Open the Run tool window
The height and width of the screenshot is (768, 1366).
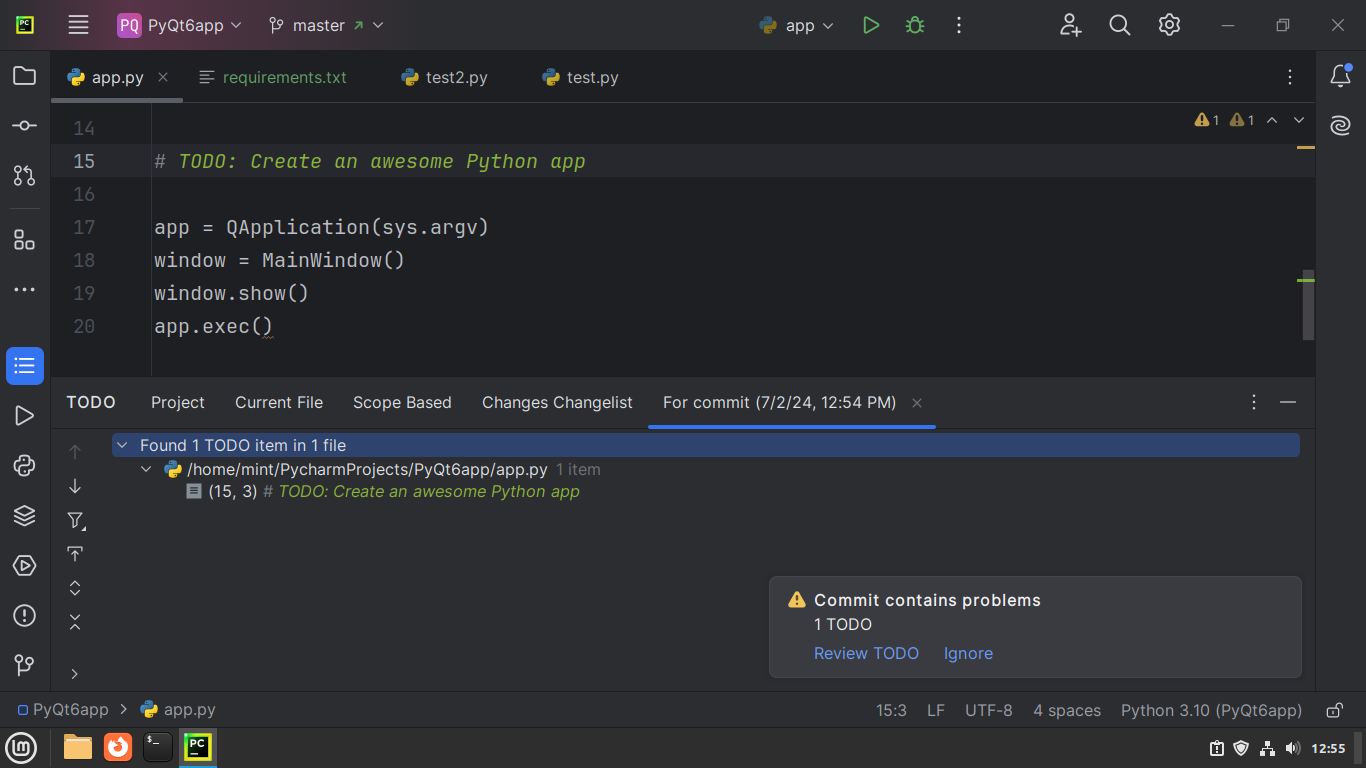[24, 416]
